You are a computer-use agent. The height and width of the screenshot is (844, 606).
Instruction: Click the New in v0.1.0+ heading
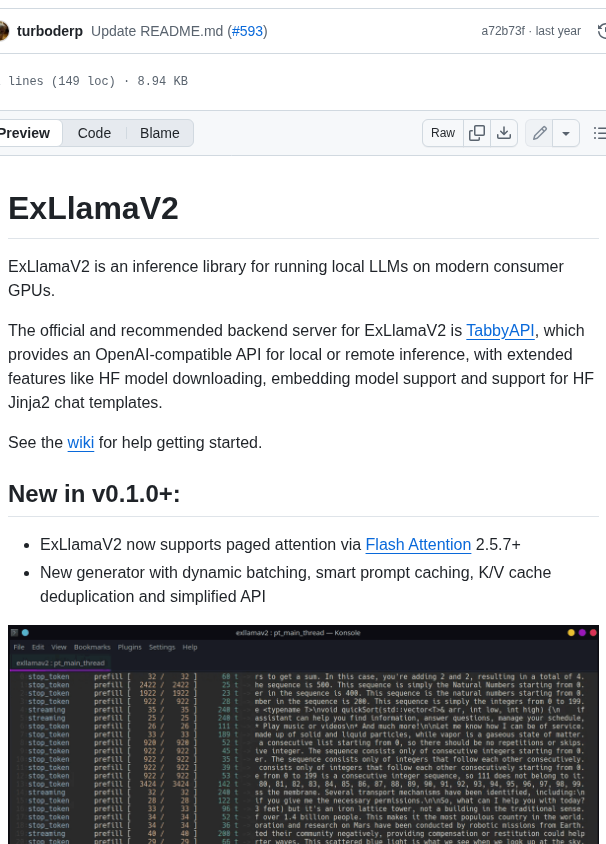coord(94,494)
